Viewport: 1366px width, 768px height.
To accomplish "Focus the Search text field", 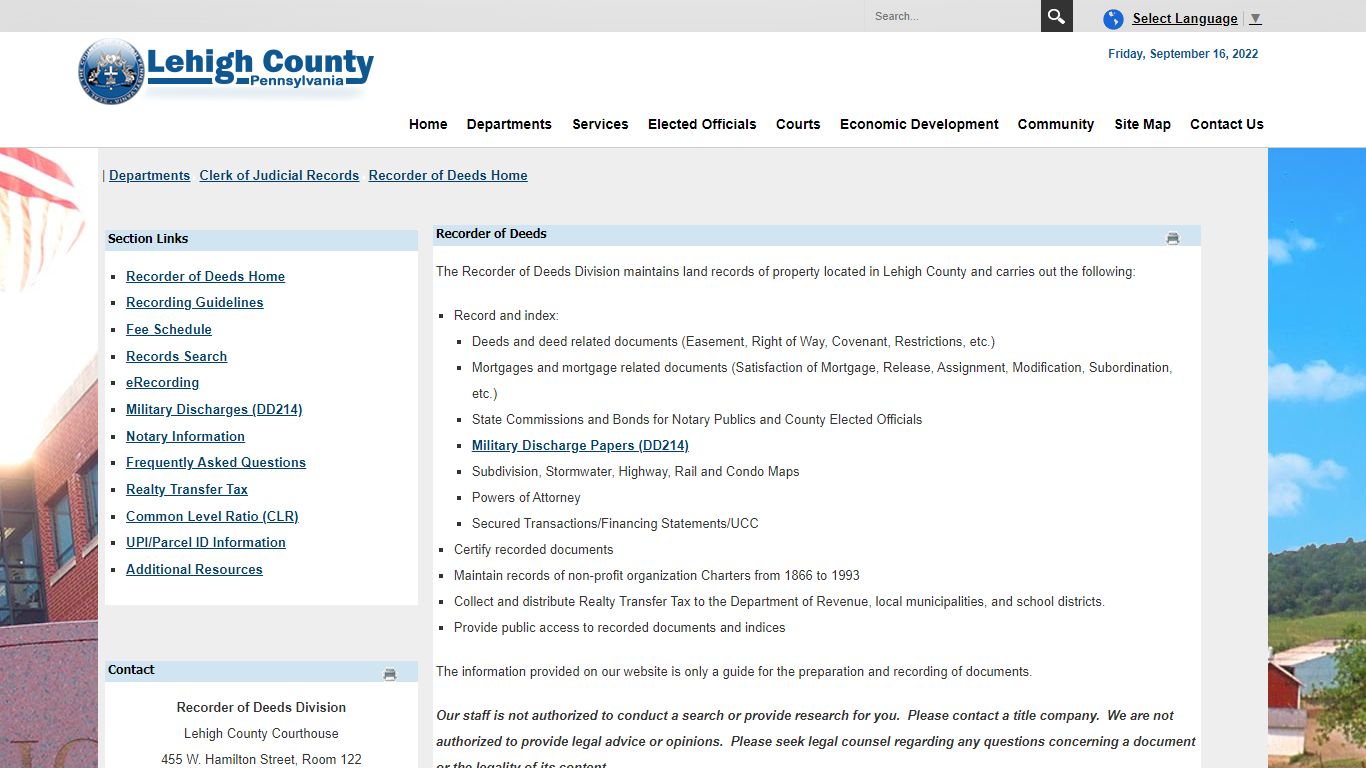I will click(x=952, y=16).
